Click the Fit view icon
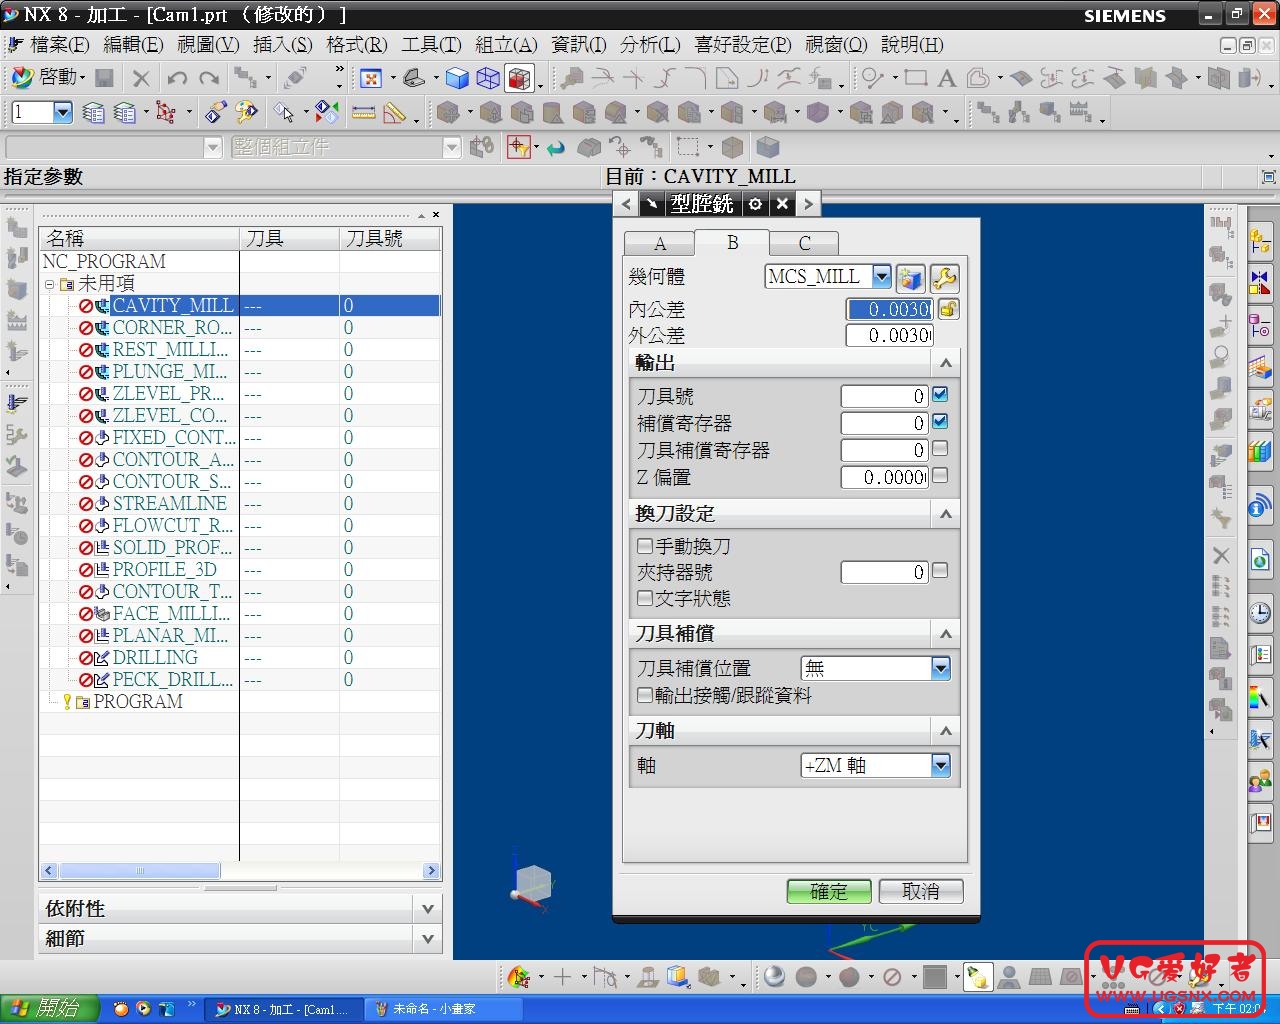 (371, 78)
